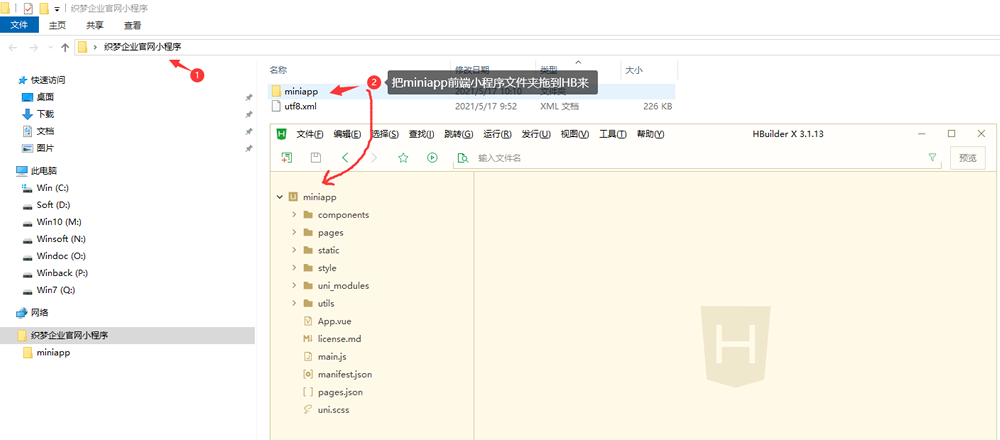Select Soft (D:) drive in navigation pane
This screenshot has width=1000, height=440.
tap(53, 205)
